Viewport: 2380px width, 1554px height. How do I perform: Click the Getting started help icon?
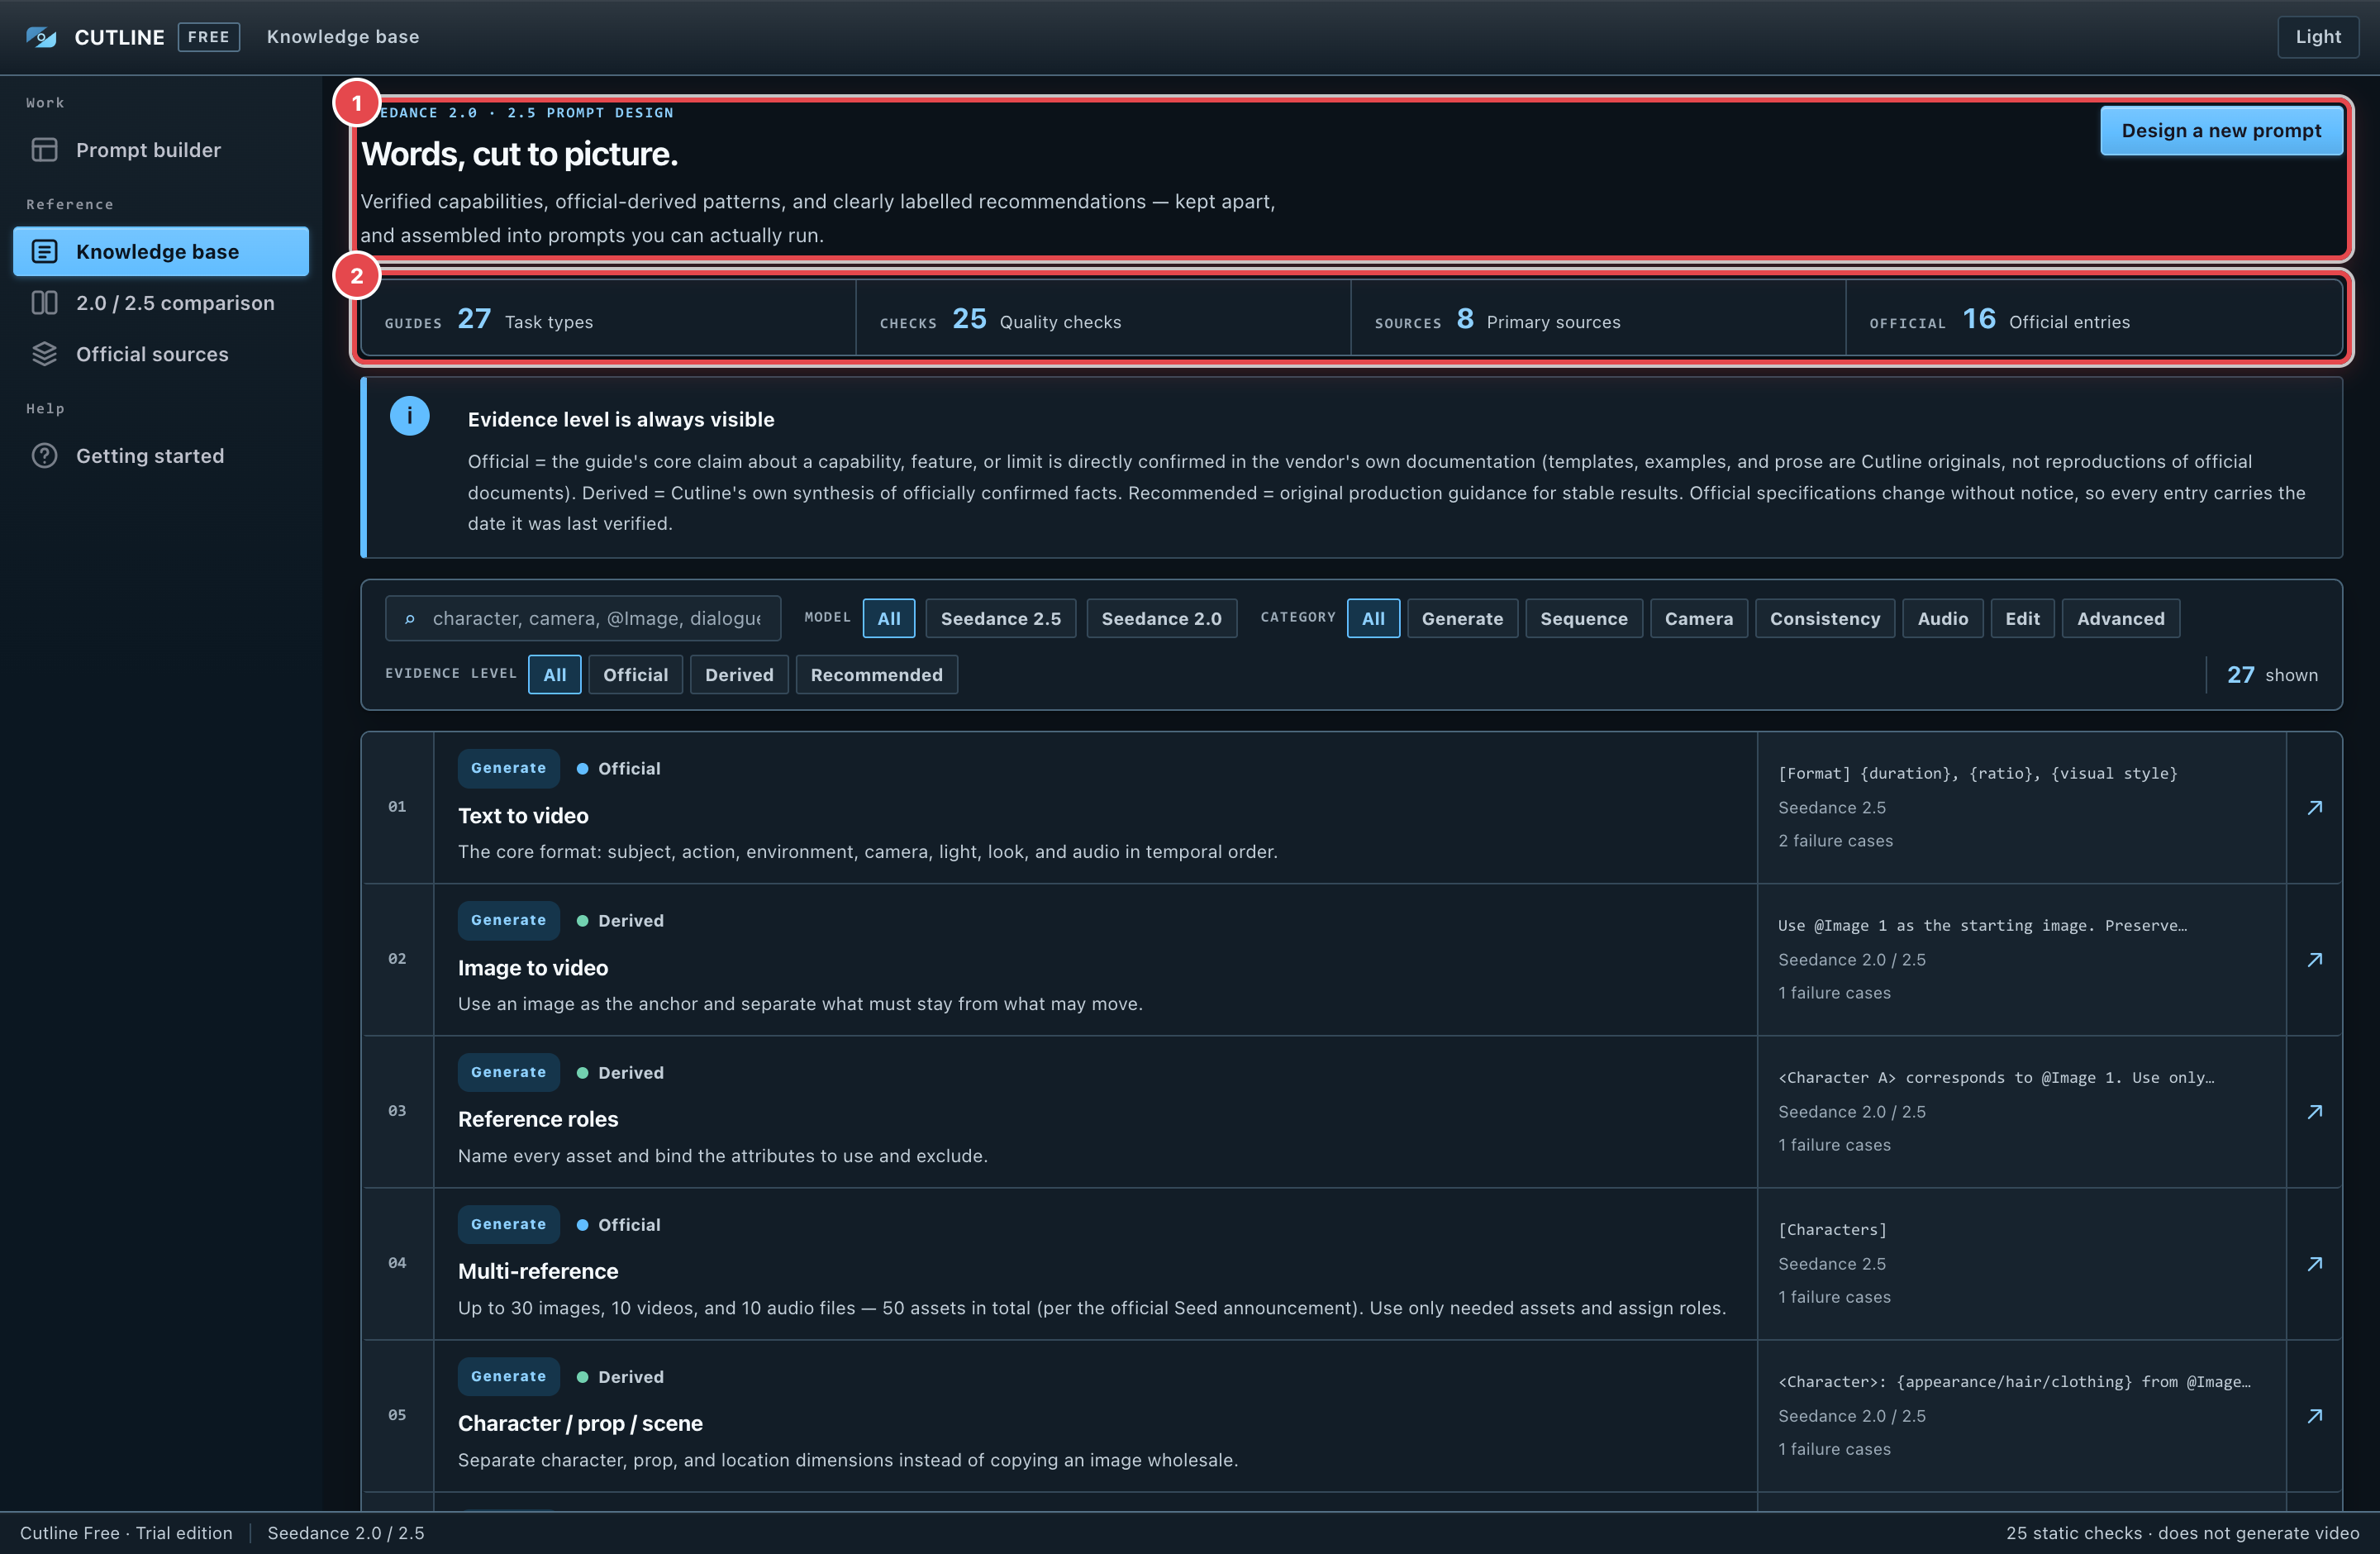pos(44,456)
